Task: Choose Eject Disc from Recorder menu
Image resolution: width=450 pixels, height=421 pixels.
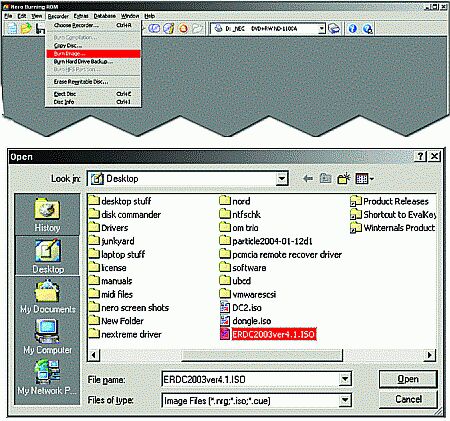Action: pos(93,94)
